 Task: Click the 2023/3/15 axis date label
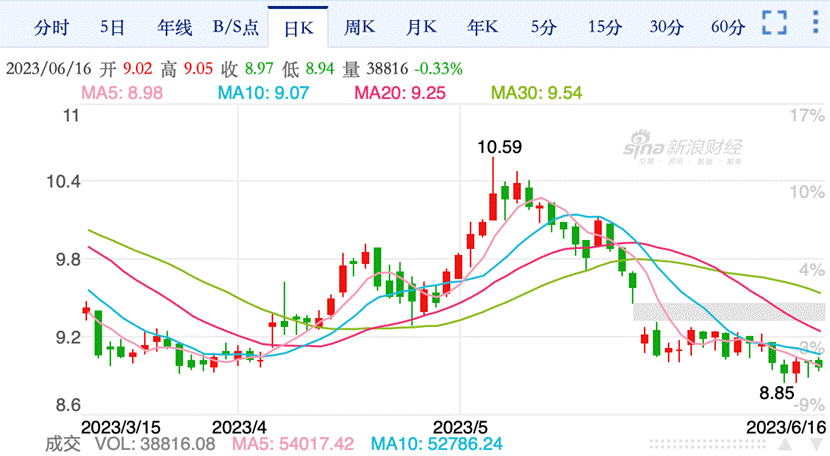click(x=120, y=427)
